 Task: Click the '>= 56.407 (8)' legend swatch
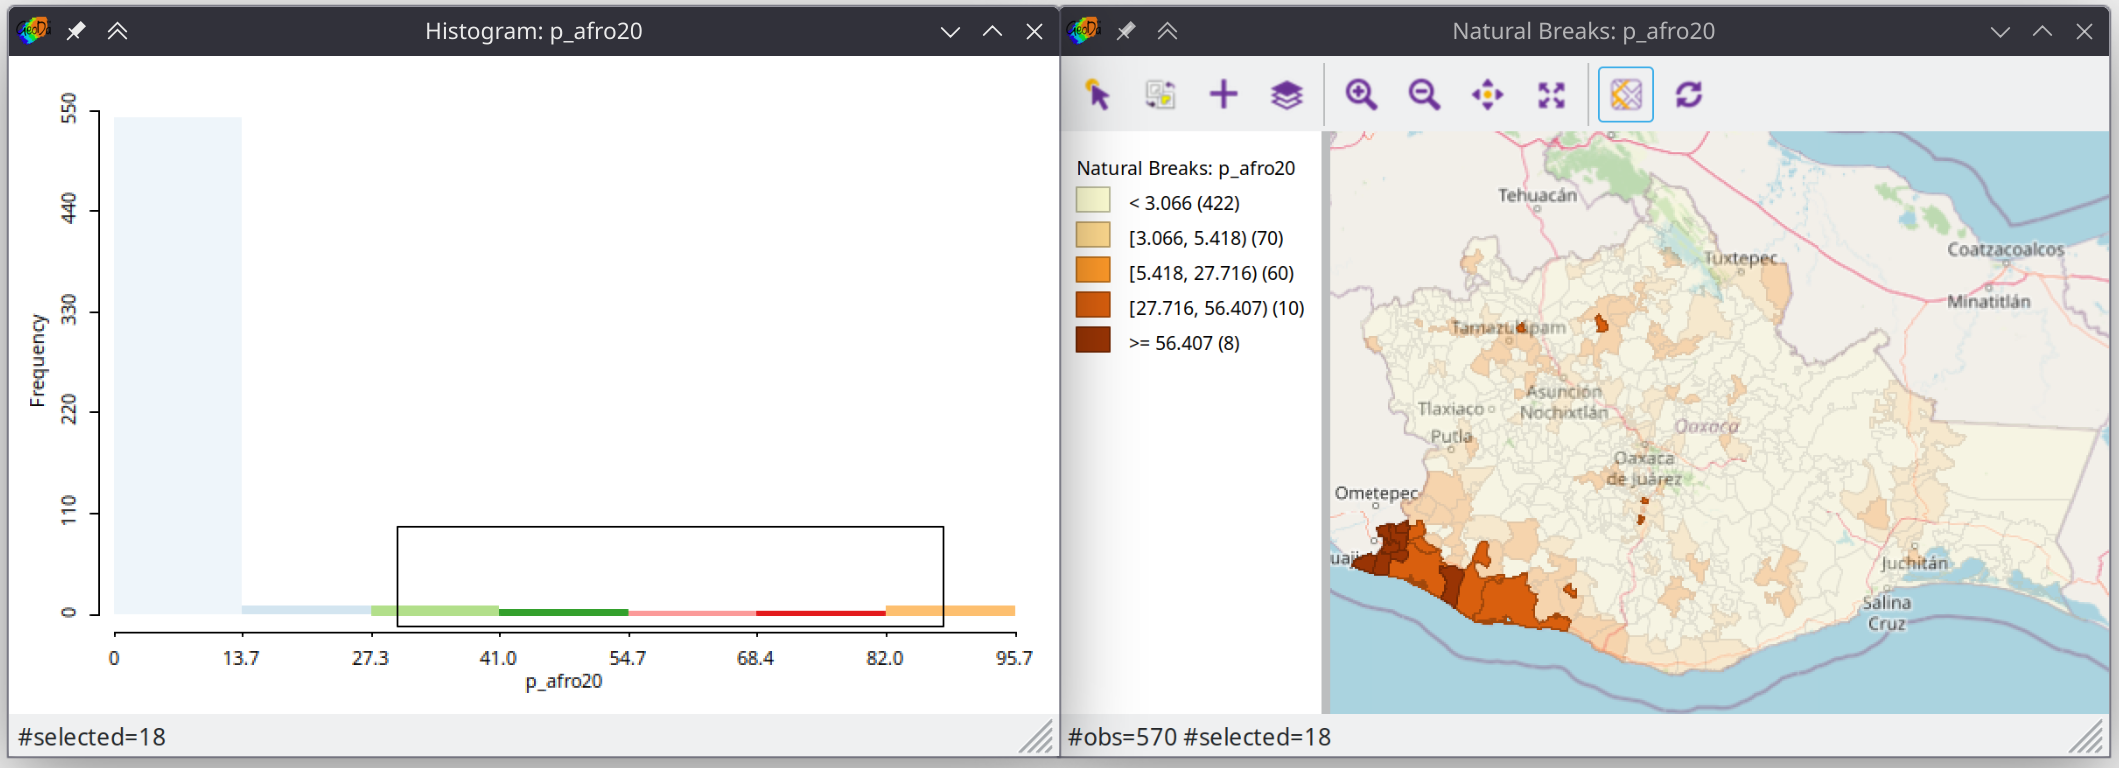pyautogui.click(x=1093, y=340)
